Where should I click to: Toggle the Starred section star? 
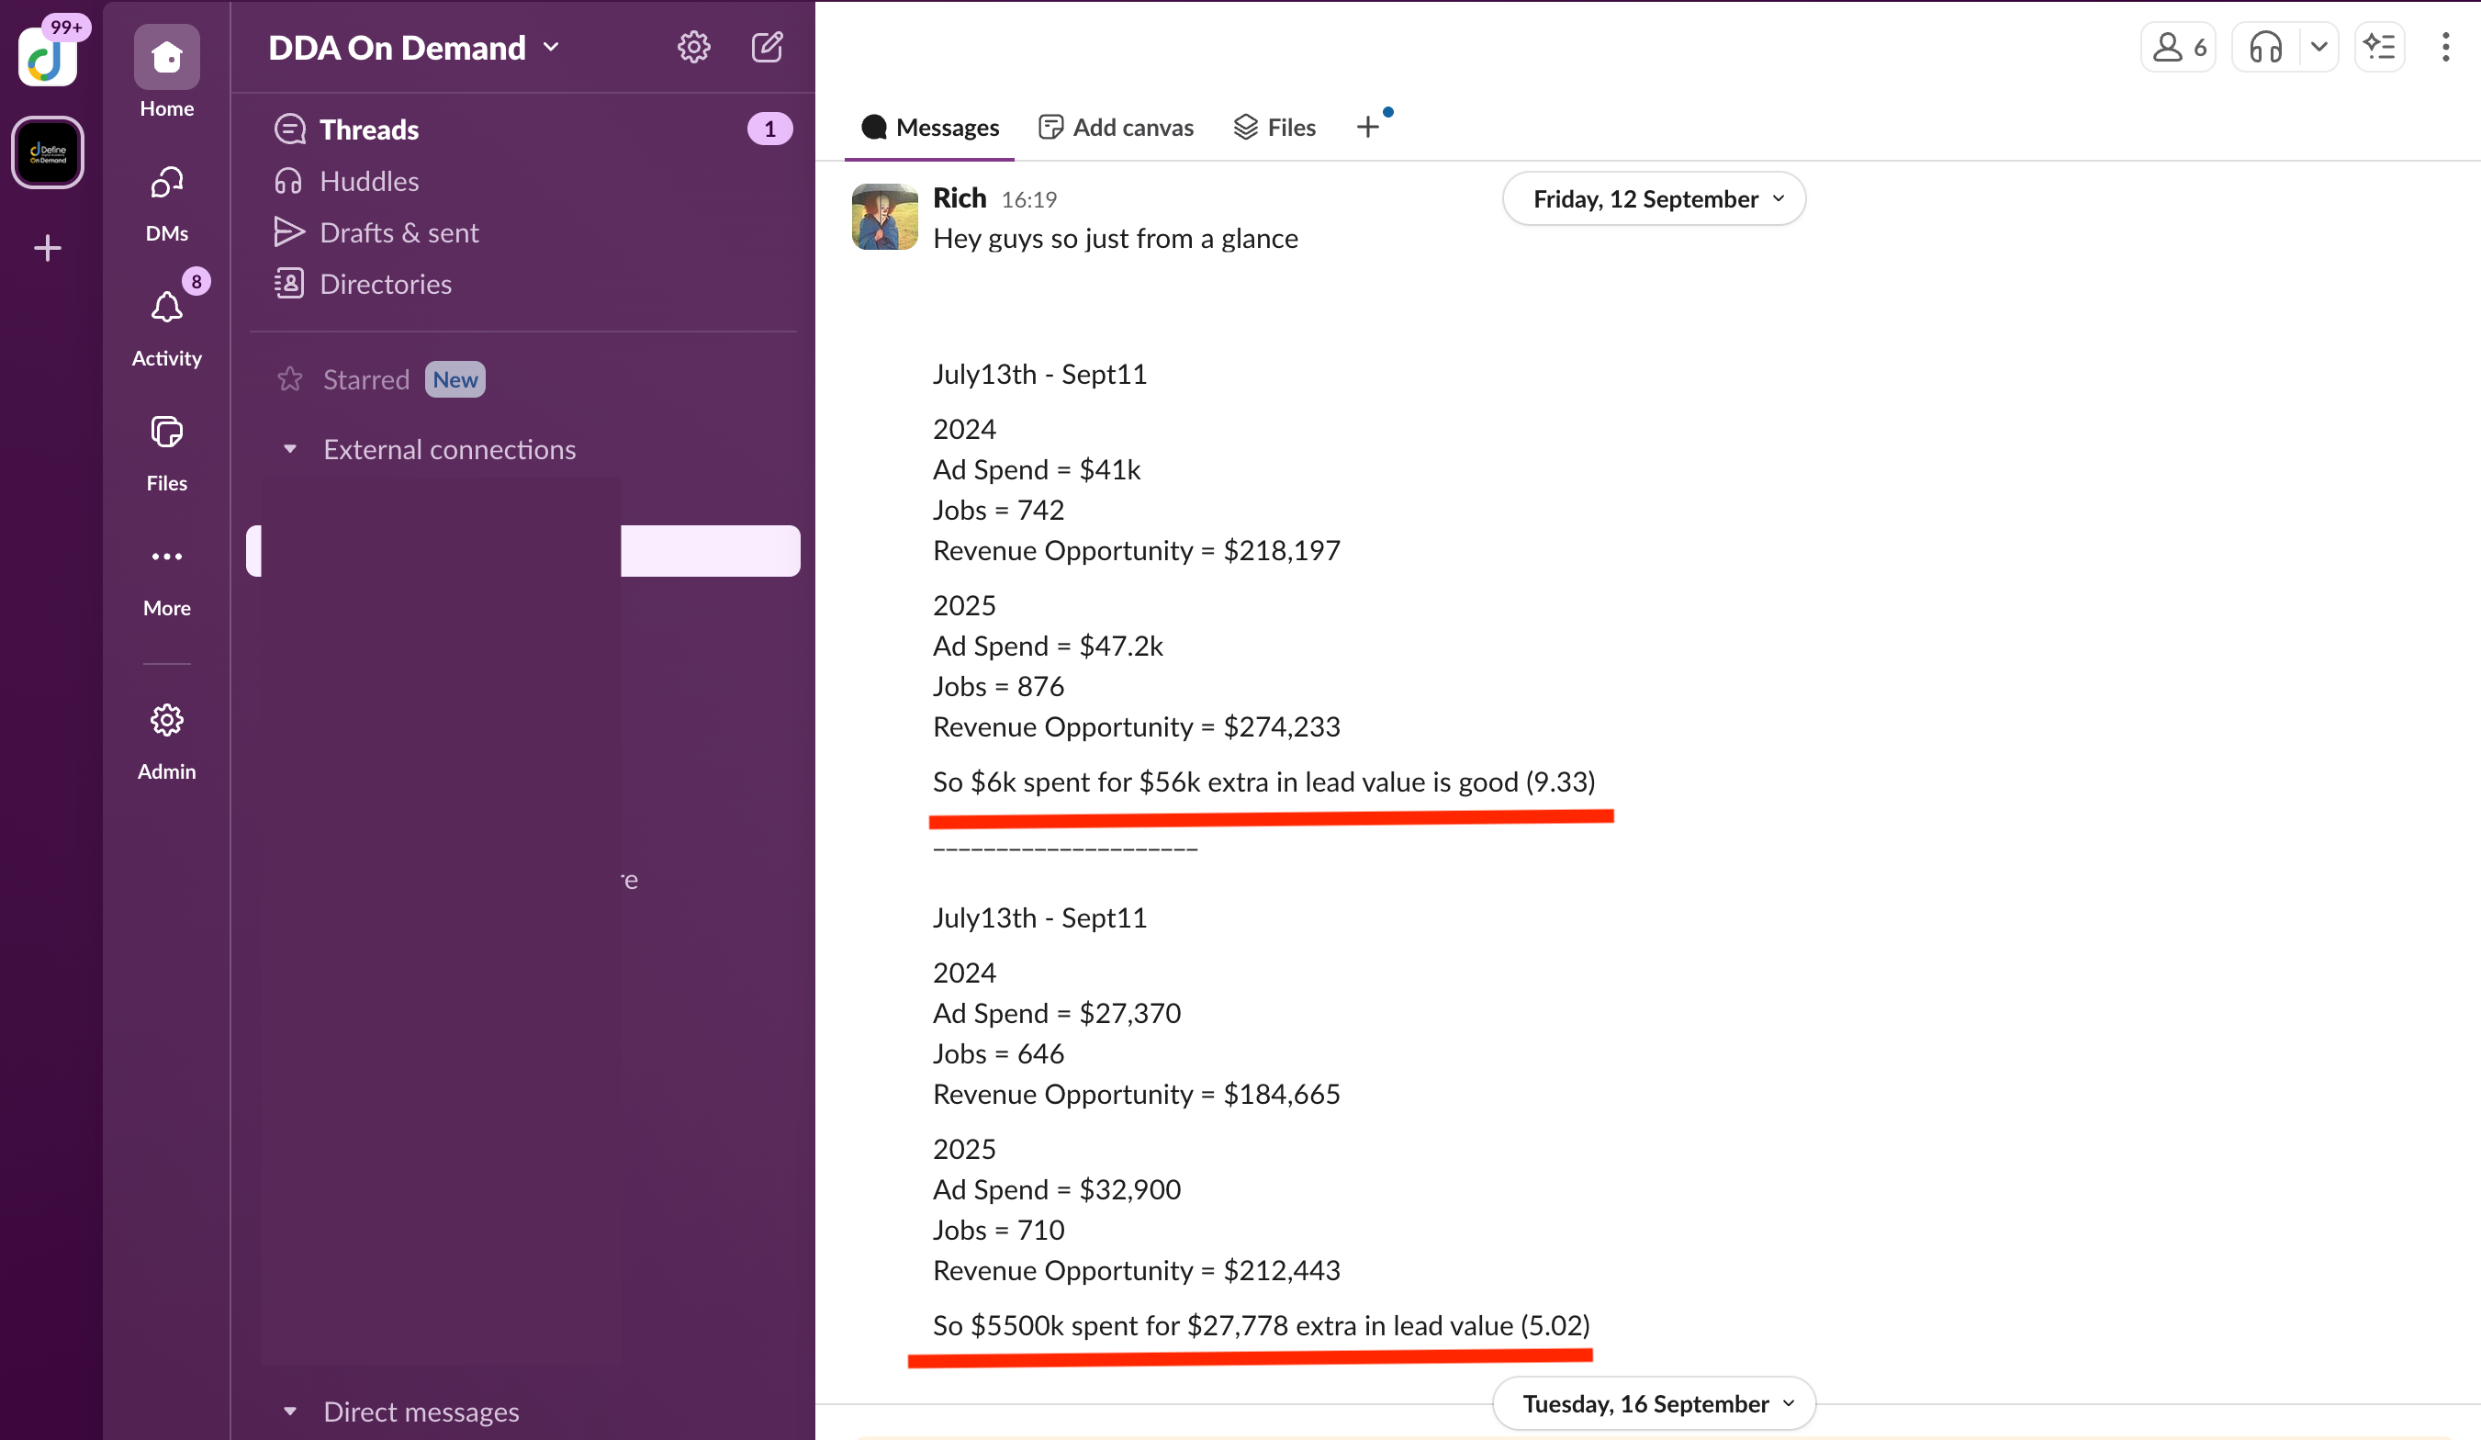[290, 379]
